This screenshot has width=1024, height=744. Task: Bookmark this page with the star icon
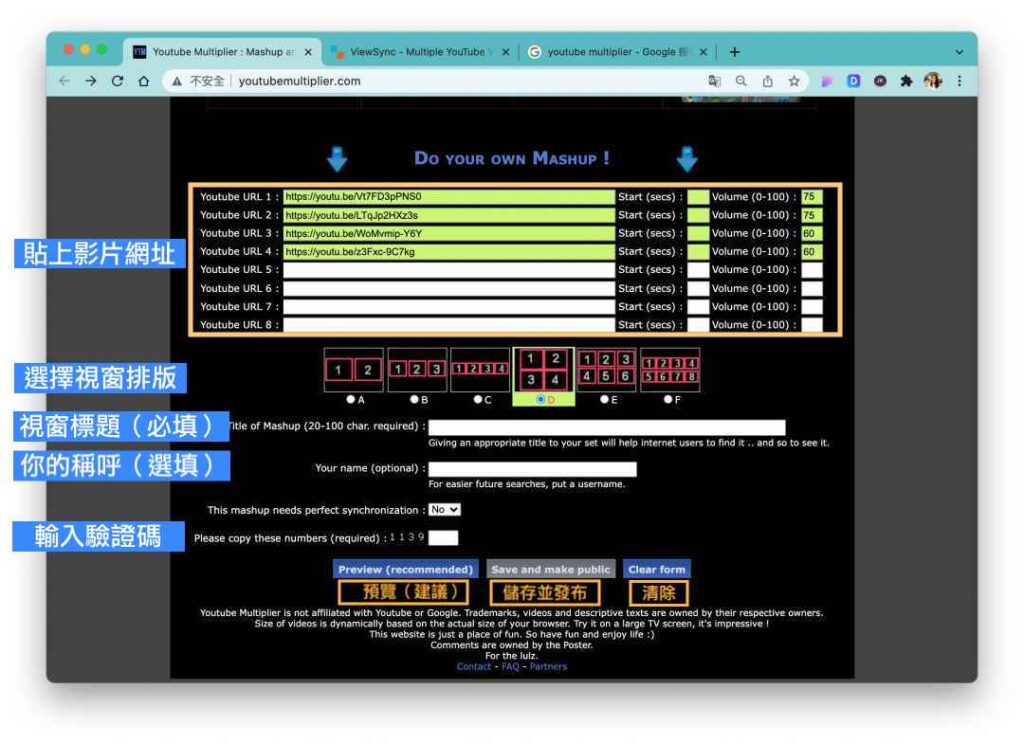point(794,81)
